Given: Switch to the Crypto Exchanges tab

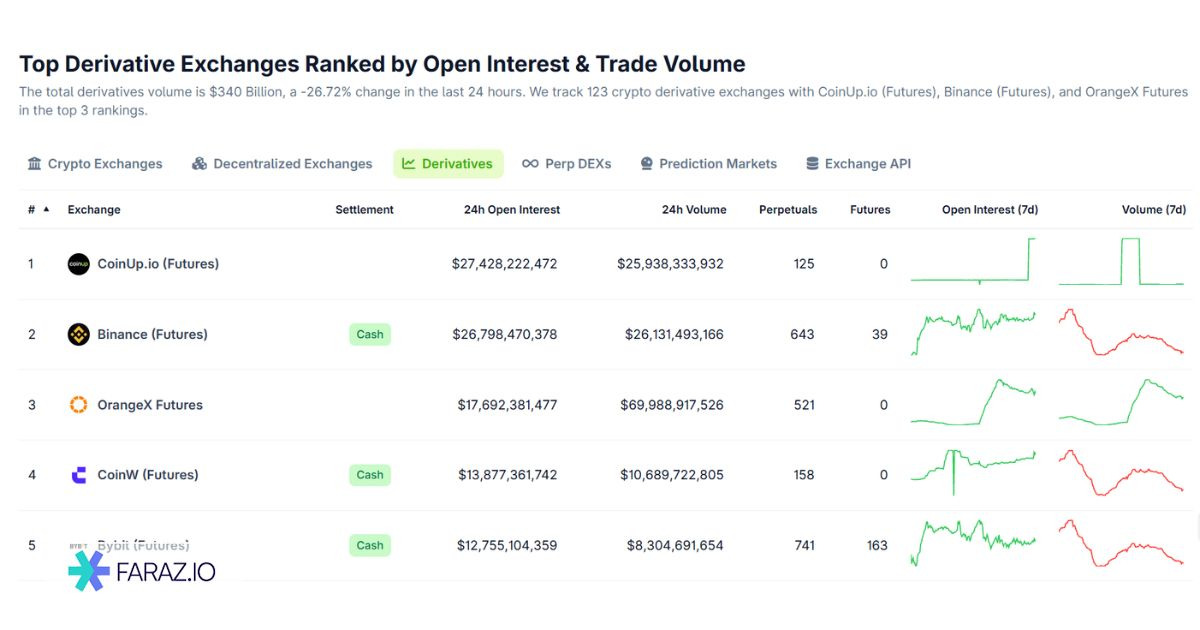Looking at the screenshot, I should [95, 164].
